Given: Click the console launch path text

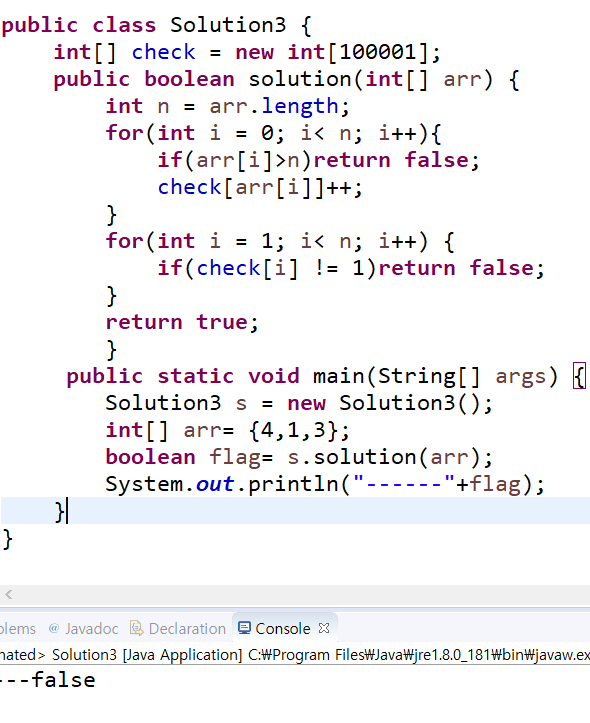Looking at the screenshot, I should 295,655.
